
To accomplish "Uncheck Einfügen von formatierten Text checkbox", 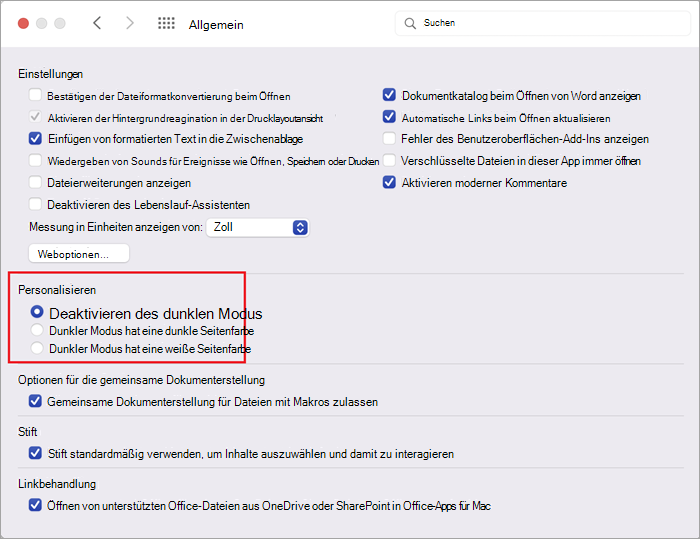I will [35, 138].
